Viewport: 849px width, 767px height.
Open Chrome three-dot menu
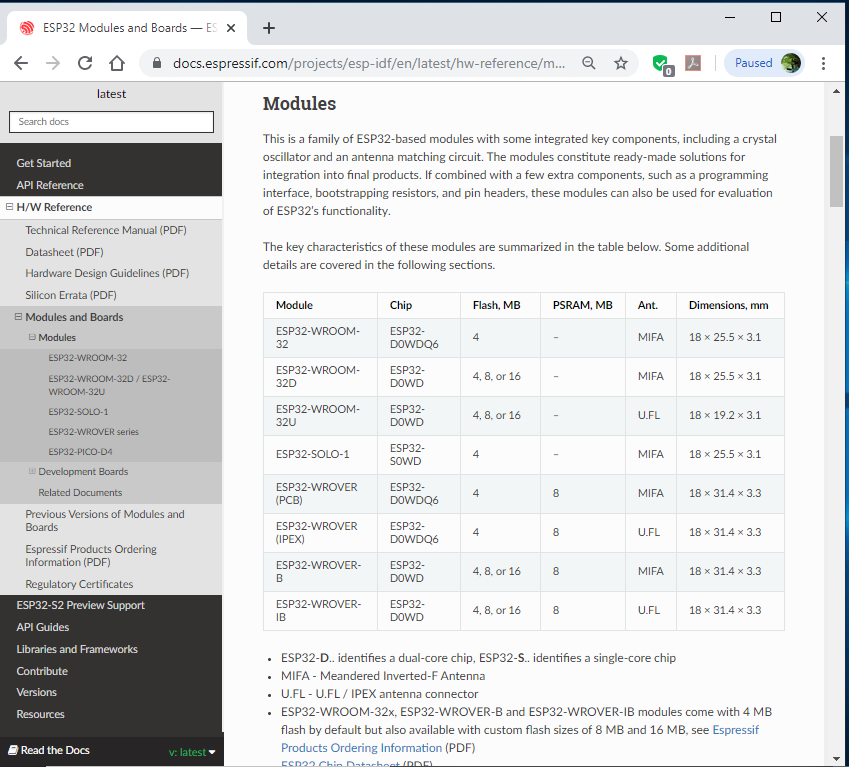(823, 63)
